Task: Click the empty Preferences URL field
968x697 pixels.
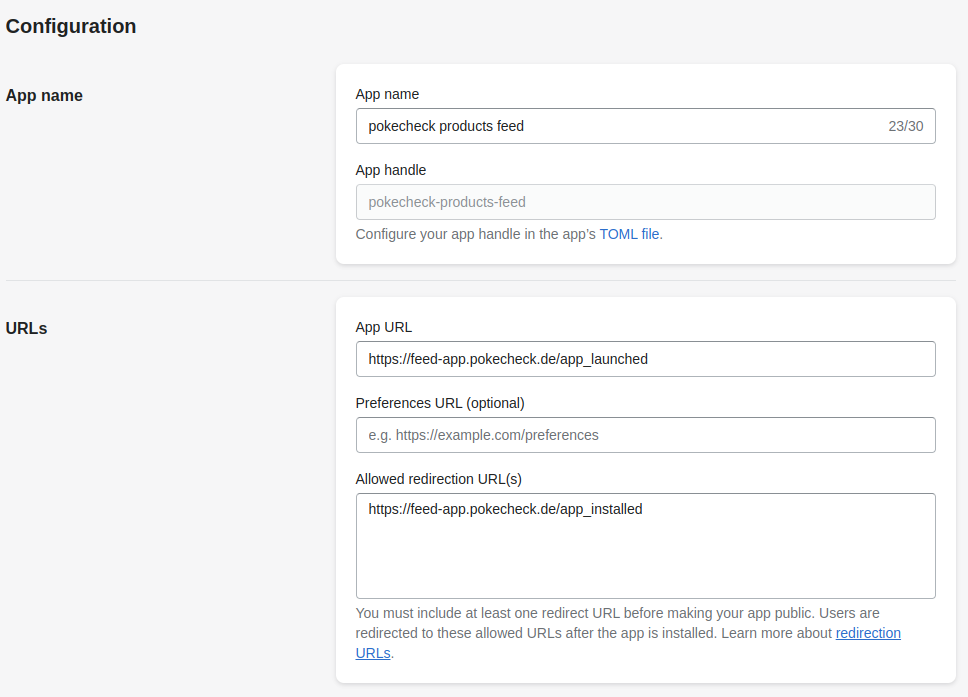Action: tap(645, 435)
